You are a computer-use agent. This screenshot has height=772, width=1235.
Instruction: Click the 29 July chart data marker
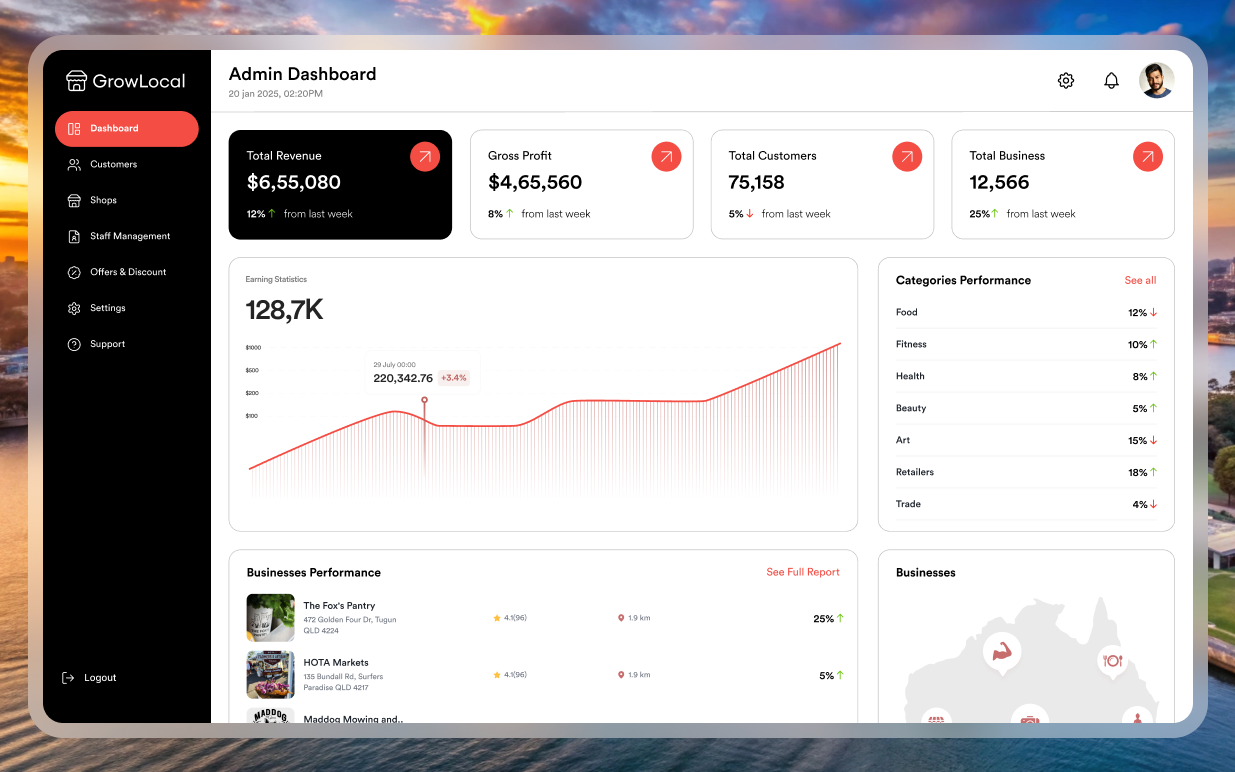pyautogui.click(x=424, y=400)
